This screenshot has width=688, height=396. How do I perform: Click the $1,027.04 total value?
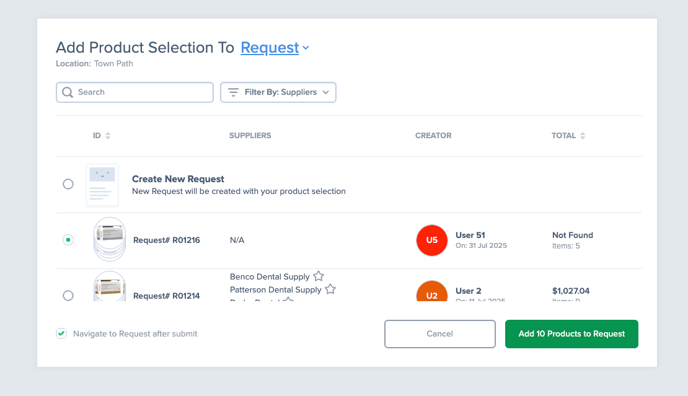pos(571,291)
